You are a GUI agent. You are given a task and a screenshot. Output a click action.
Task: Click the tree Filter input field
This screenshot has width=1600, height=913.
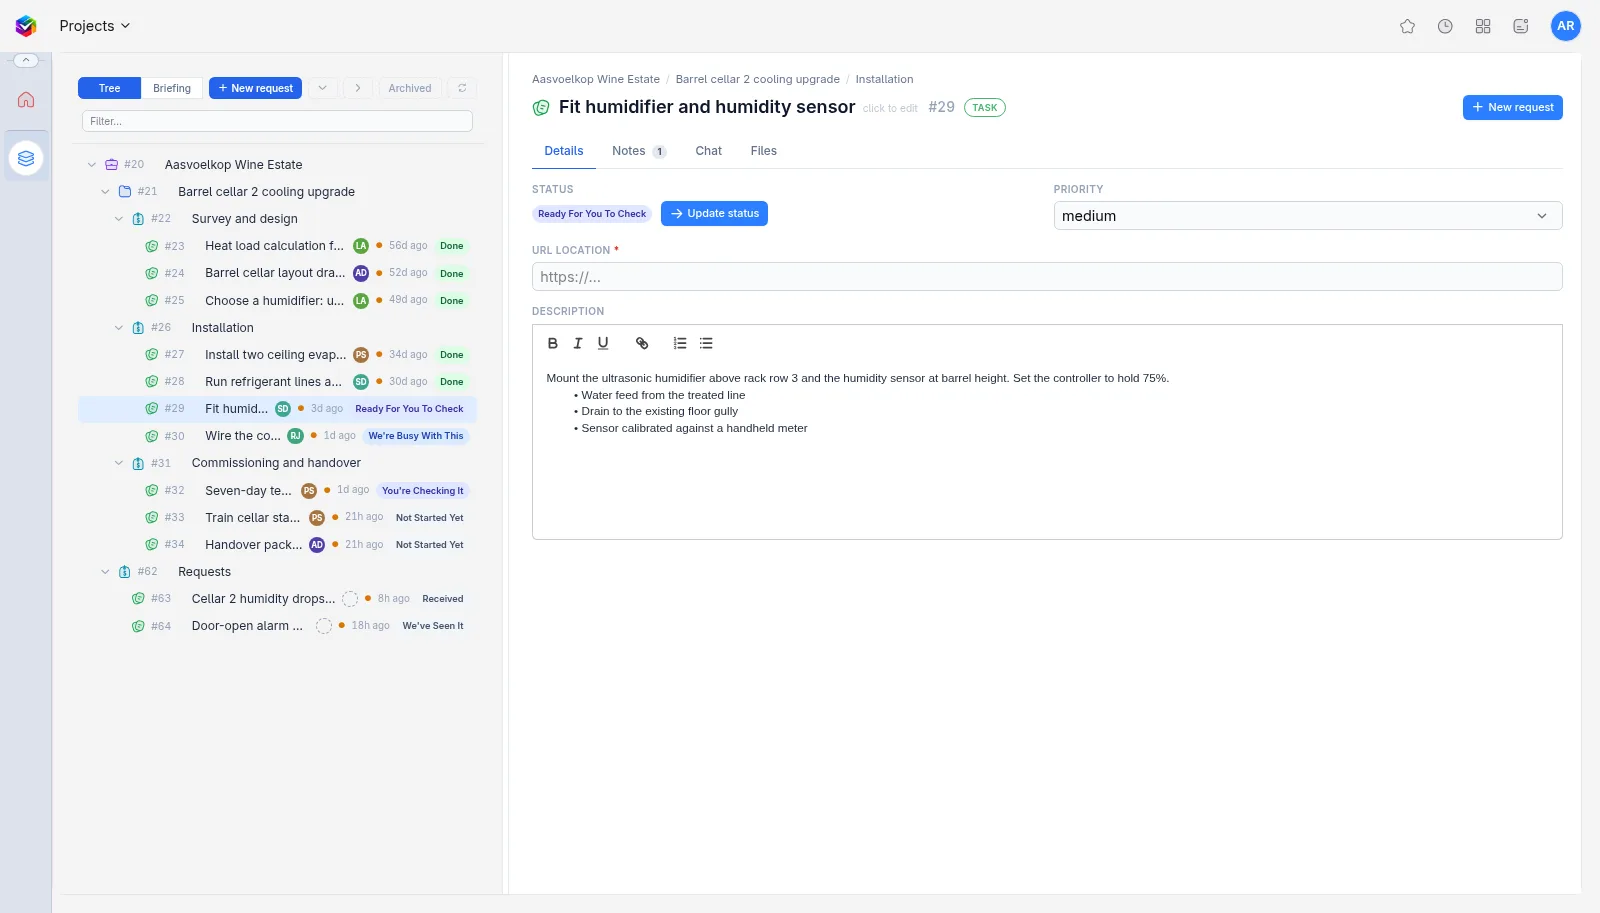click(277, 121)
